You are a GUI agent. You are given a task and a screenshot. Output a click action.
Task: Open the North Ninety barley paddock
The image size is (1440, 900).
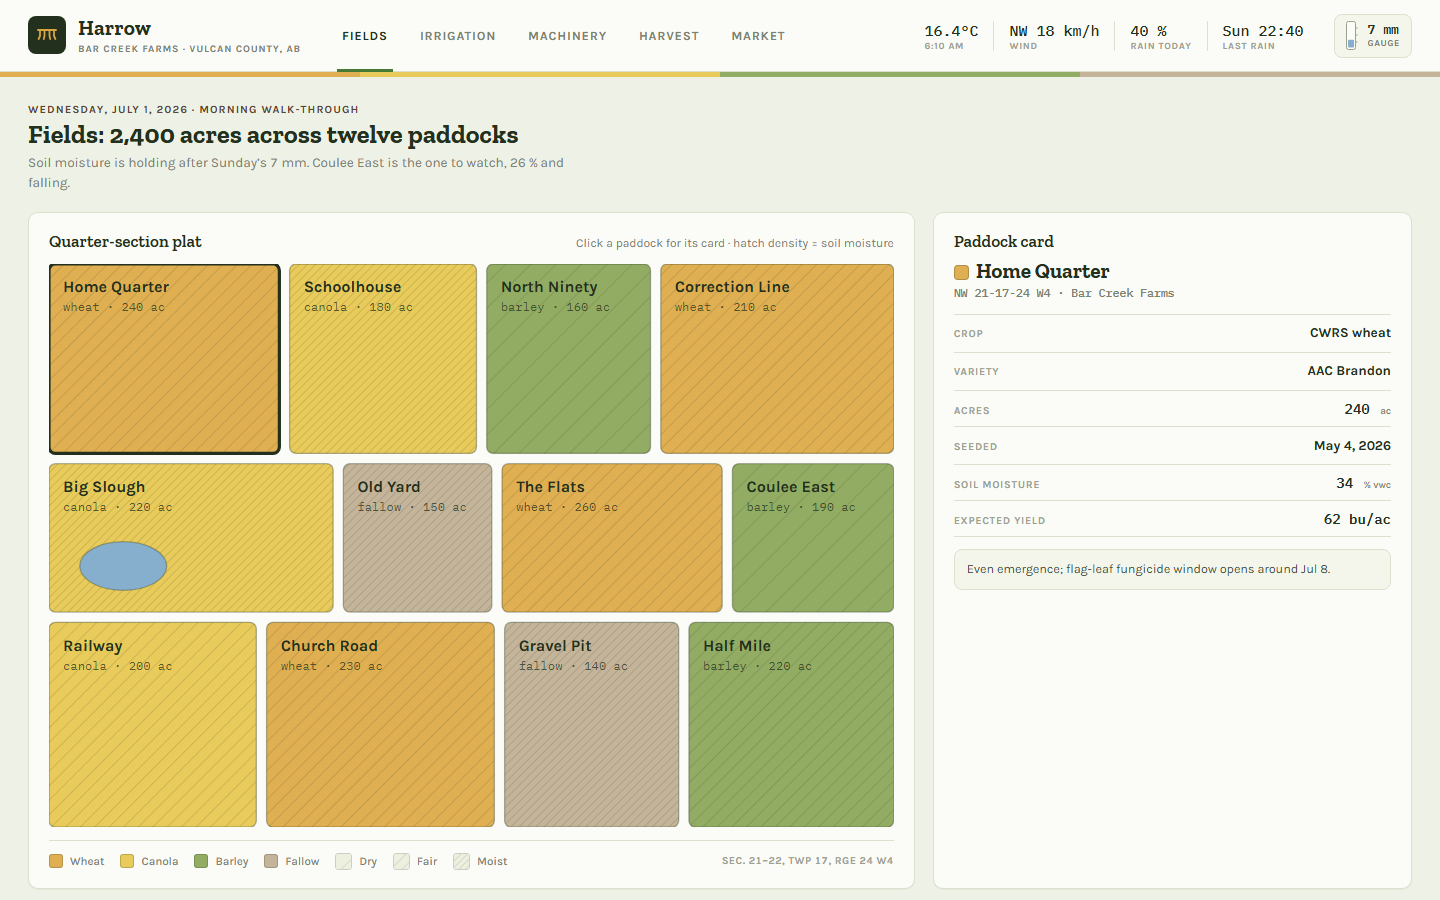[x=568, y=359]
